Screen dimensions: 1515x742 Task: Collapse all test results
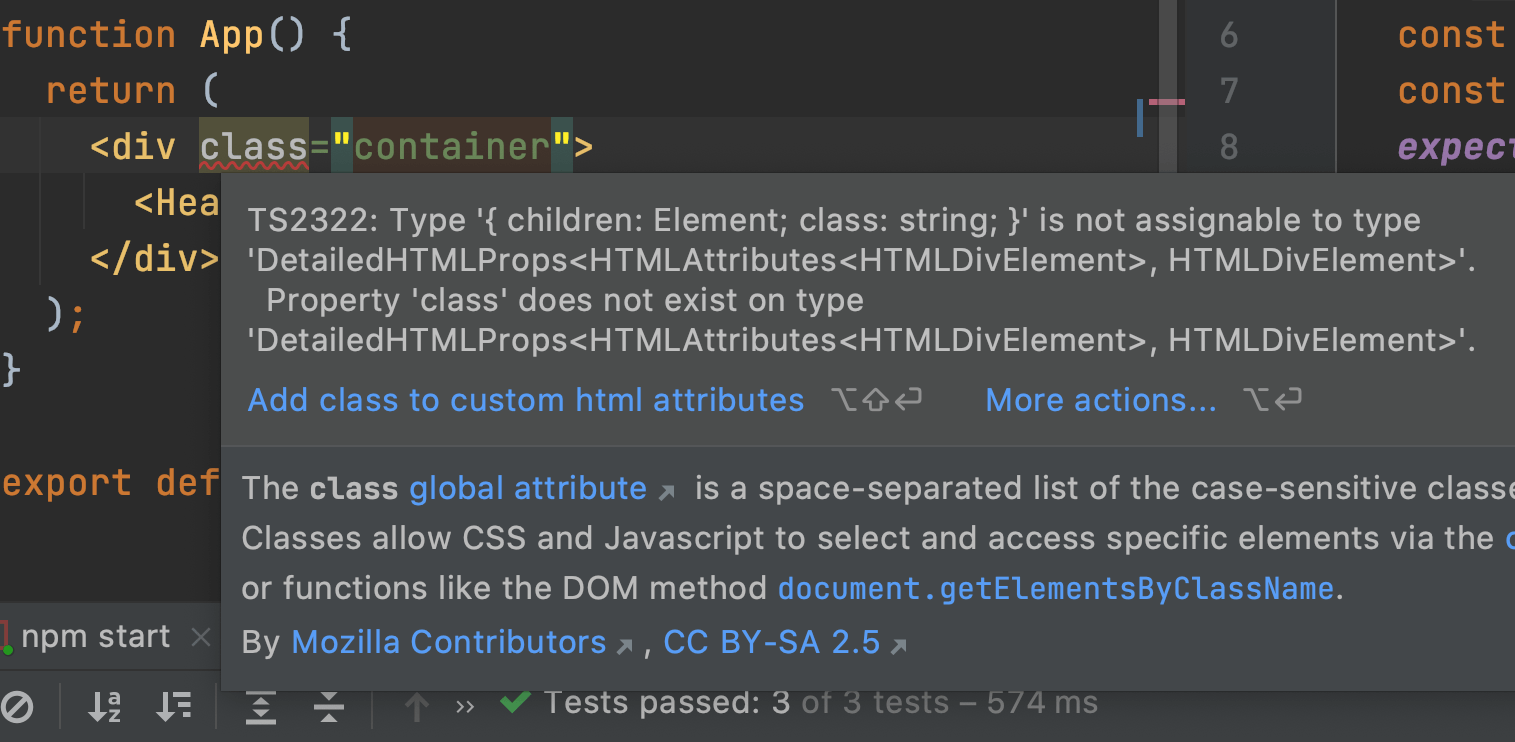click(x=328, y=706)
